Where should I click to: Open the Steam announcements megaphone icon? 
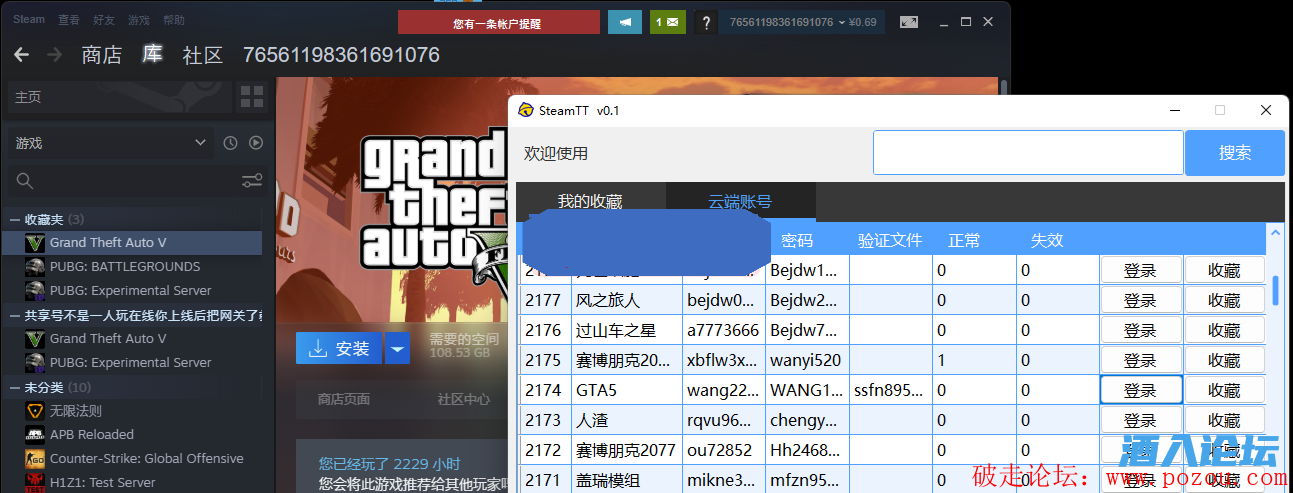(x=625, y=21)
